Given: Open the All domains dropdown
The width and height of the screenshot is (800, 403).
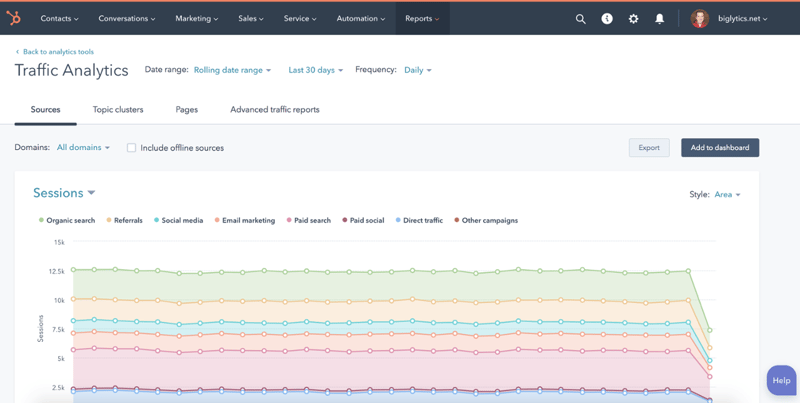Looking at the screenshot, I should (83, 147).
